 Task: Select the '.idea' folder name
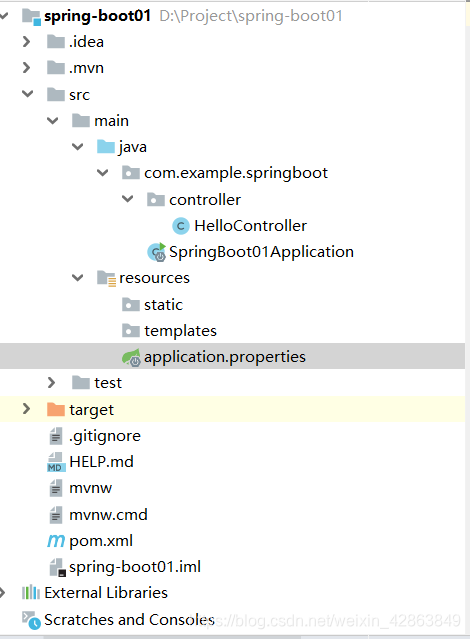point(86,42)
